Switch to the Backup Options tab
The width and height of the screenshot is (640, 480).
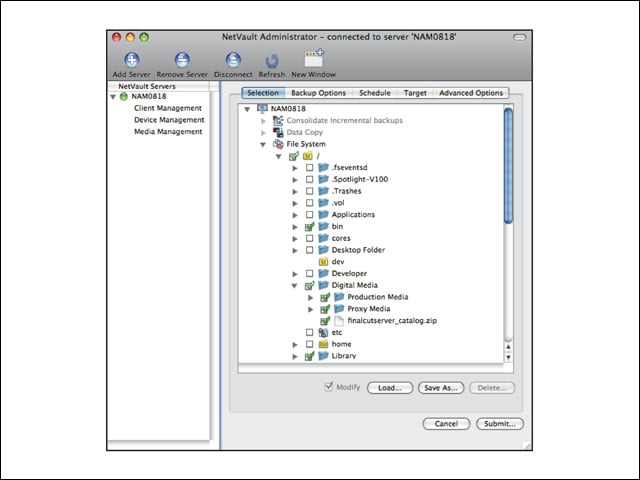318,93
